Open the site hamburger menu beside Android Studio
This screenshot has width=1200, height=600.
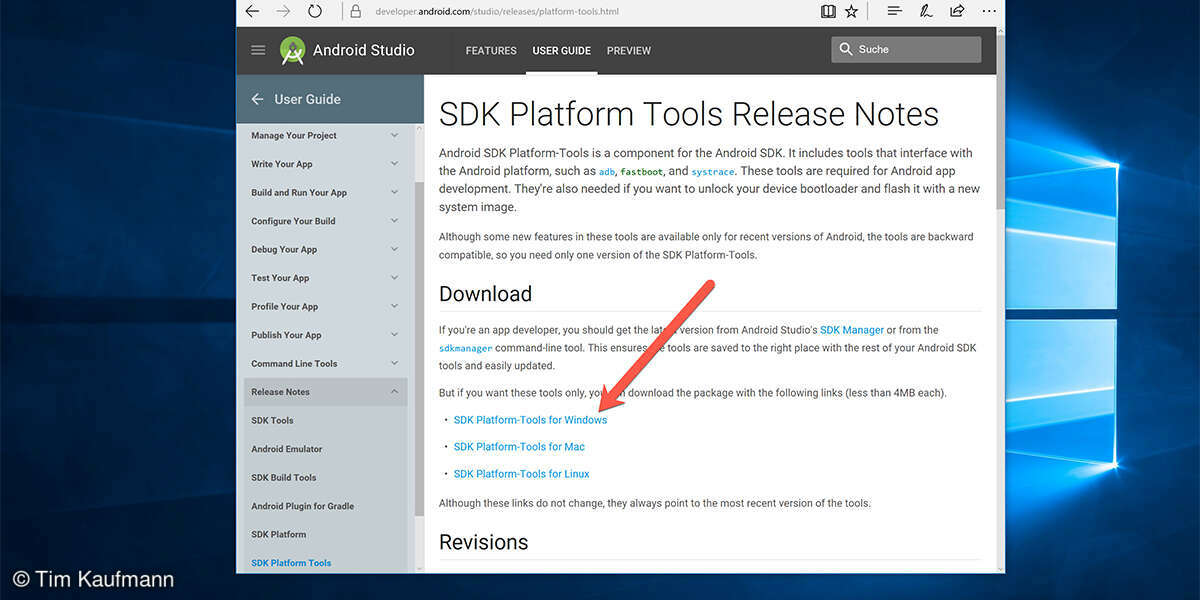(258, 50)
